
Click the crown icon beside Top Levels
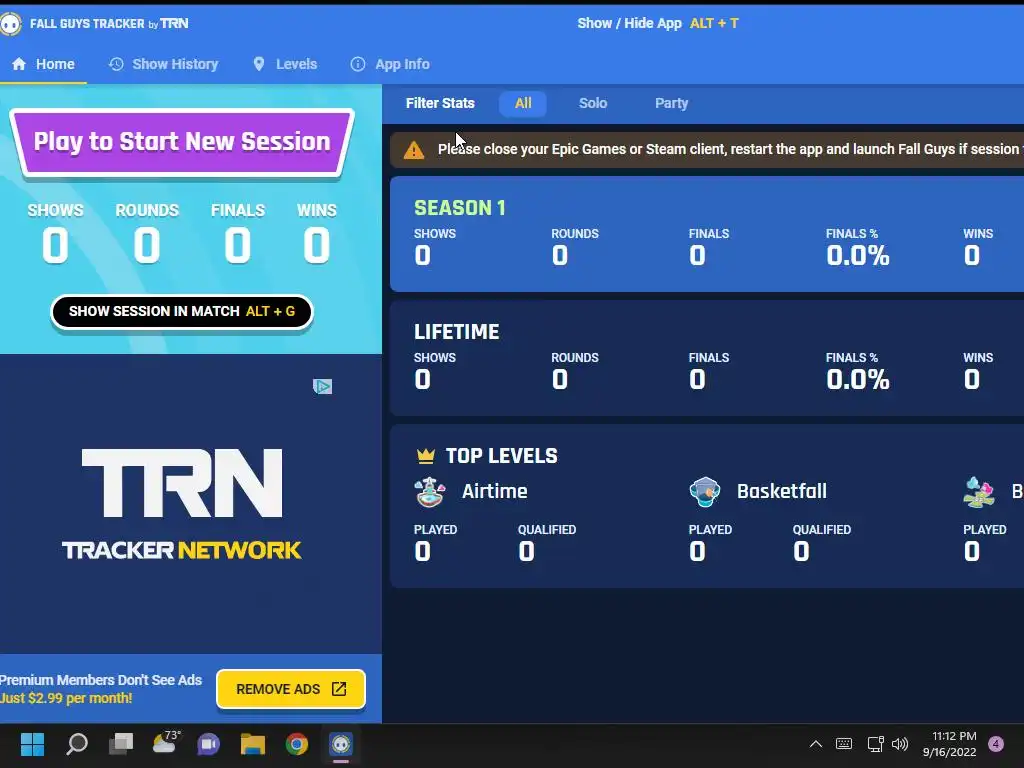[426, 456]
